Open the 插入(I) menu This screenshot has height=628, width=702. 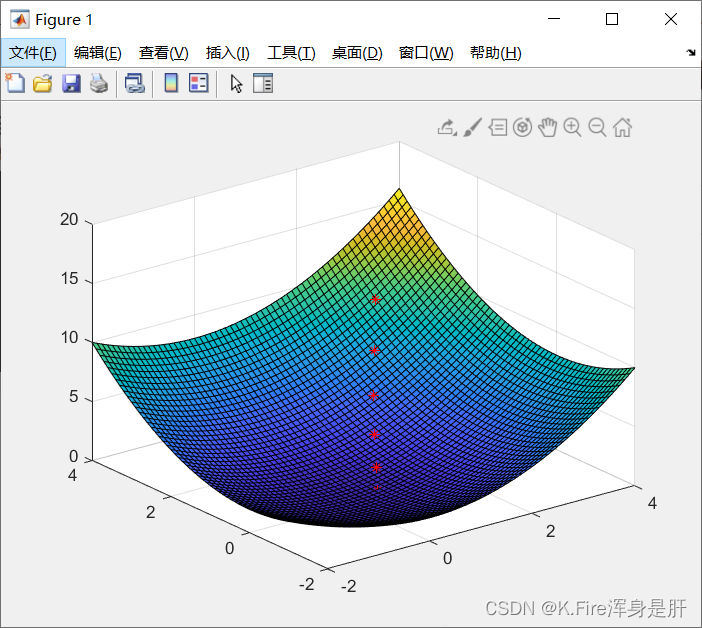coord(227,53)
